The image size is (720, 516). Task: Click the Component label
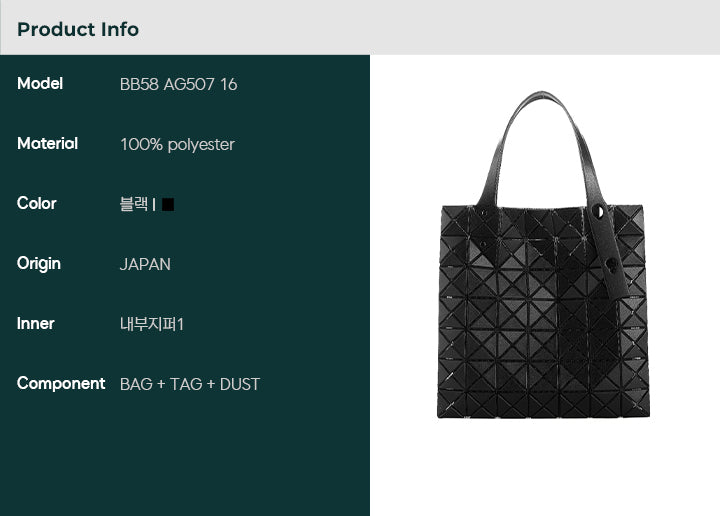[61, 383]
